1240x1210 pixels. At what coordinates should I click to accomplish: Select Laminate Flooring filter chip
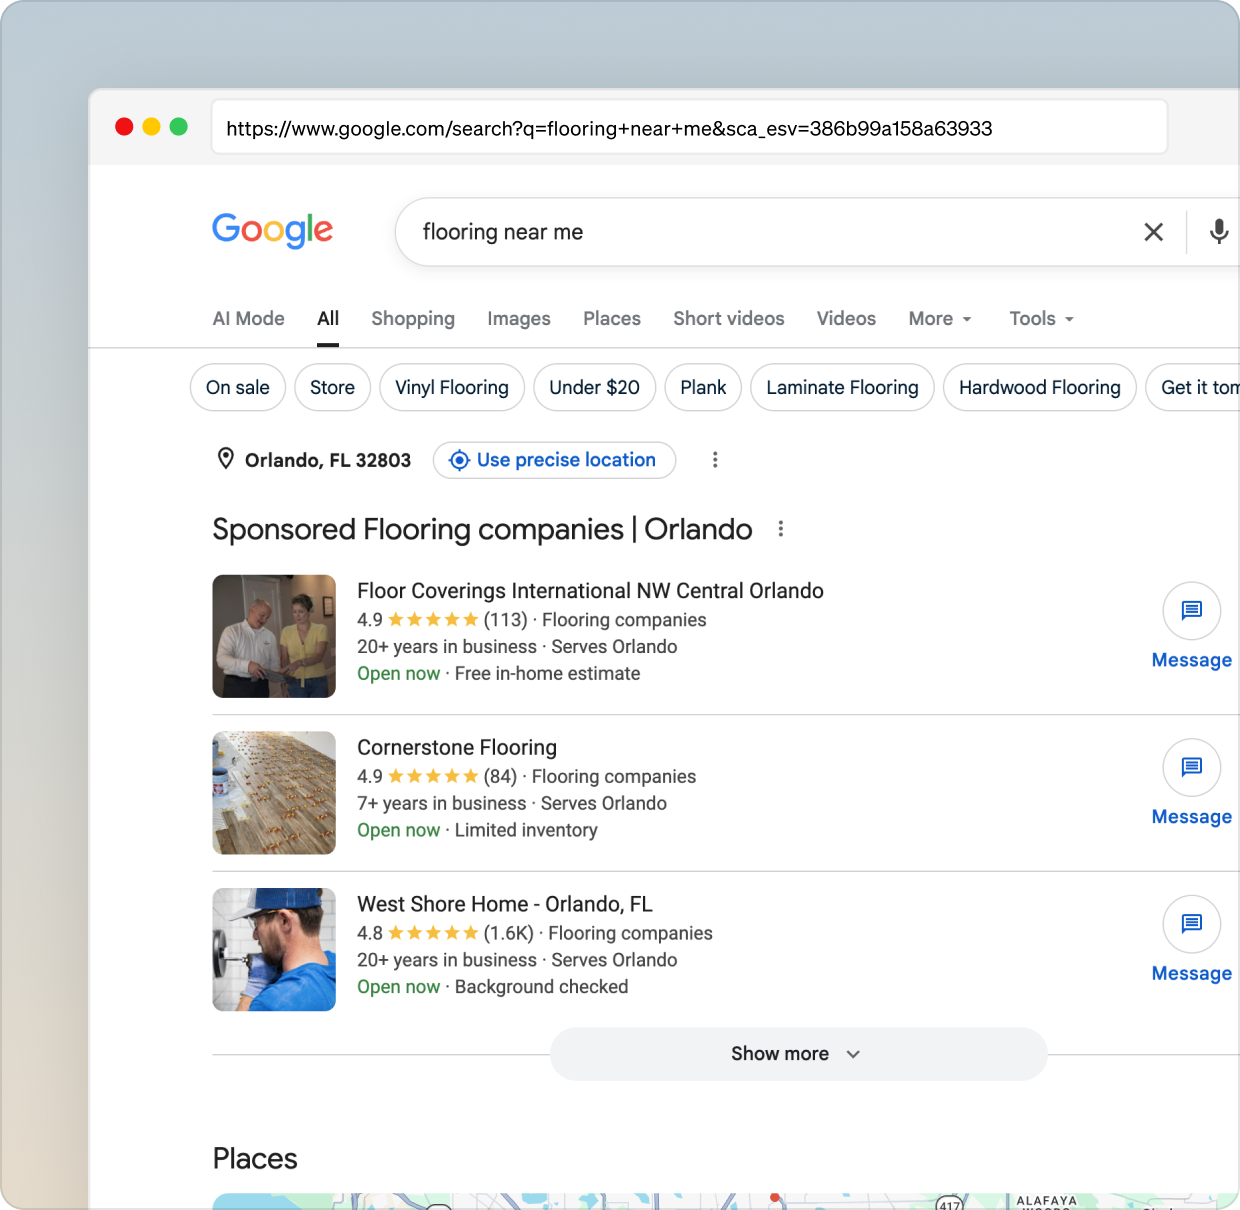842,387
